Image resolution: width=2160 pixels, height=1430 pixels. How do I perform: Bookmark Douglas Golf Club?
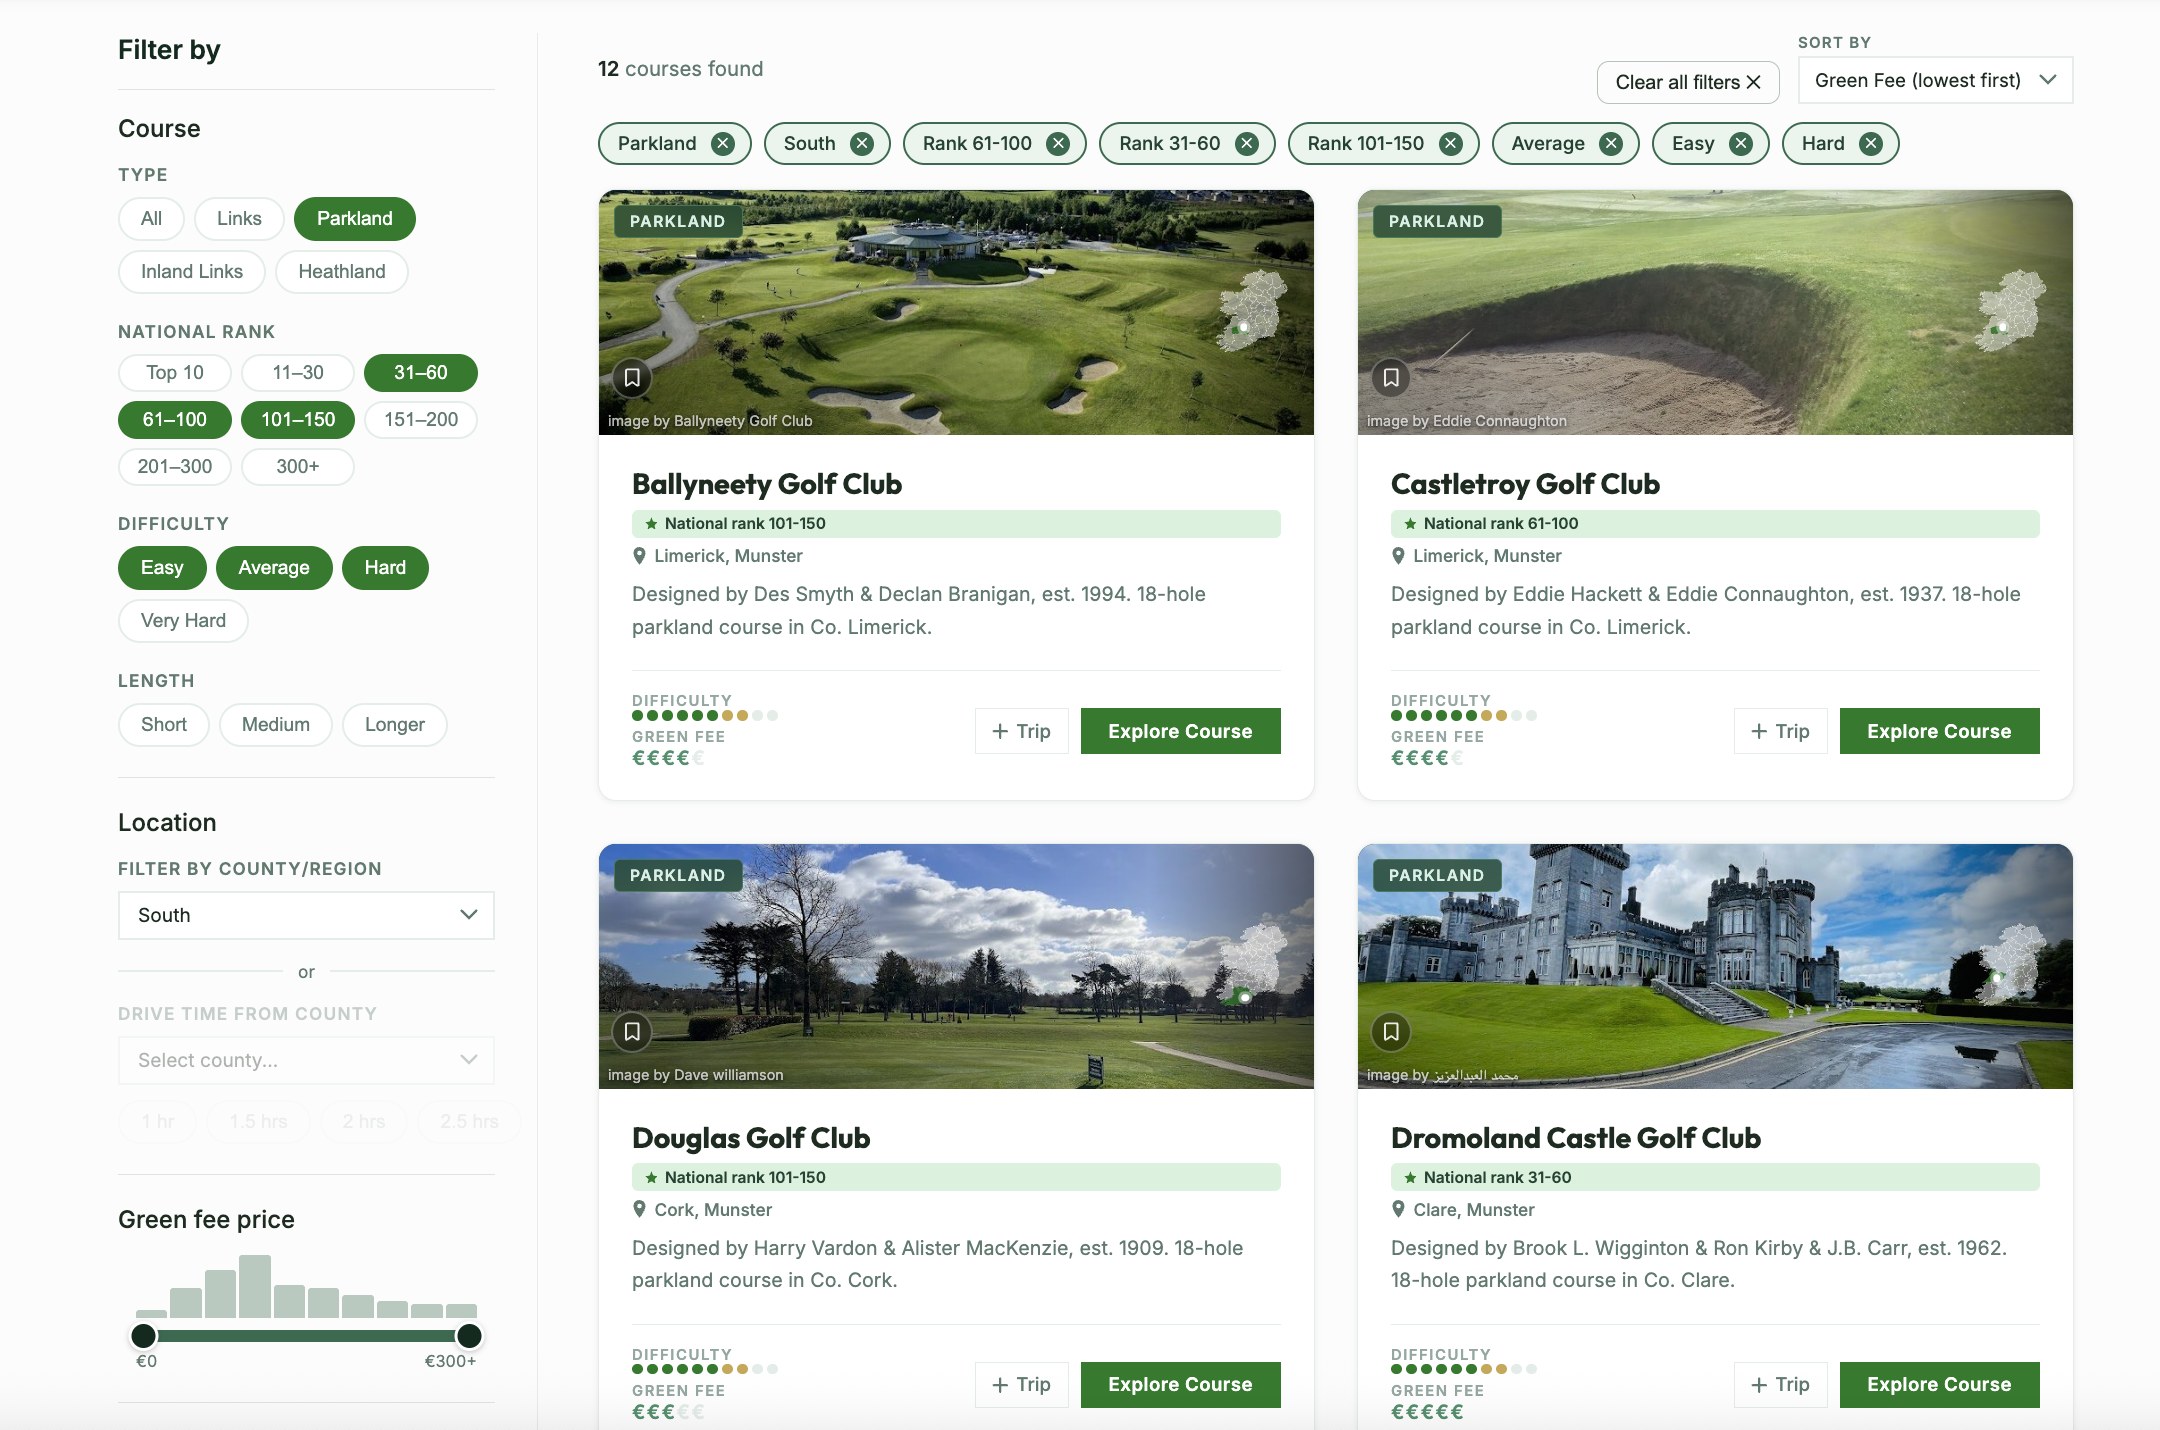632,1032
